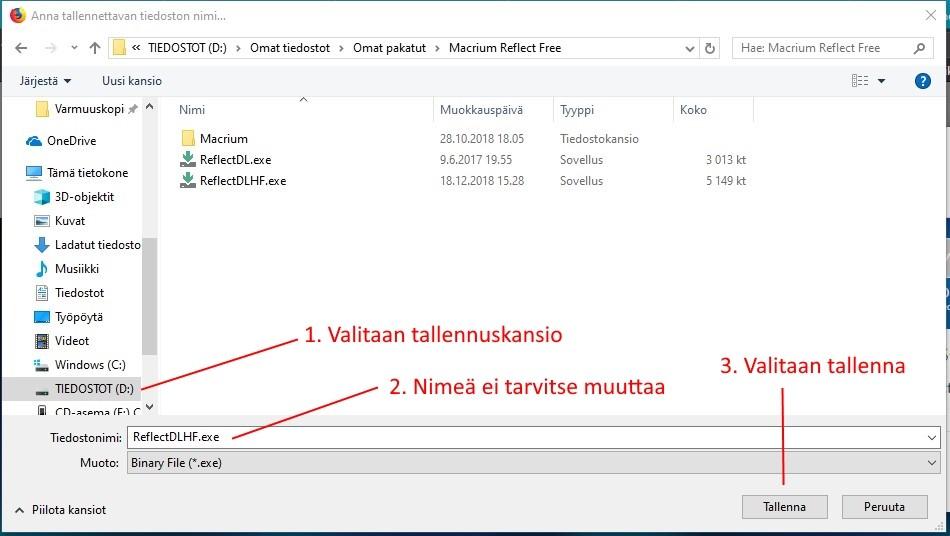Click sidebar scrollbar up arrow

pyautogui.click(x=150, y=107)
